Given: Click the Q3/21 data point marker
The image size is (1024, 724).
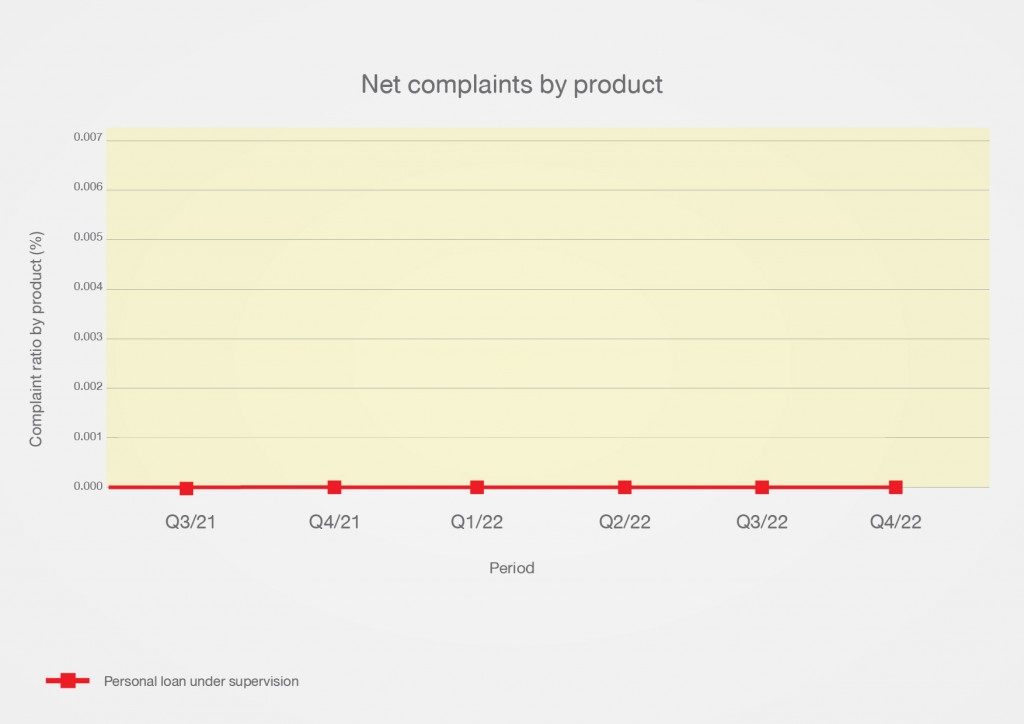Looking at the screenshot, I should click(186, 488).
